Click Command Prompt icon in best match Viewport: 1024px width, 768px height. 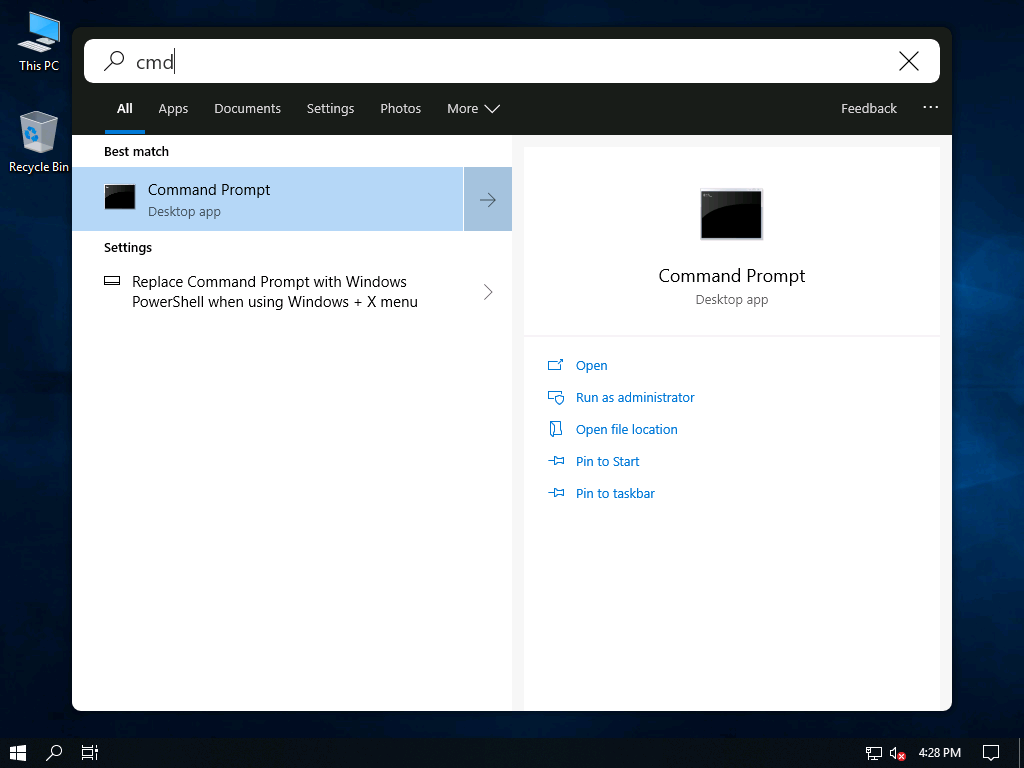120,197
